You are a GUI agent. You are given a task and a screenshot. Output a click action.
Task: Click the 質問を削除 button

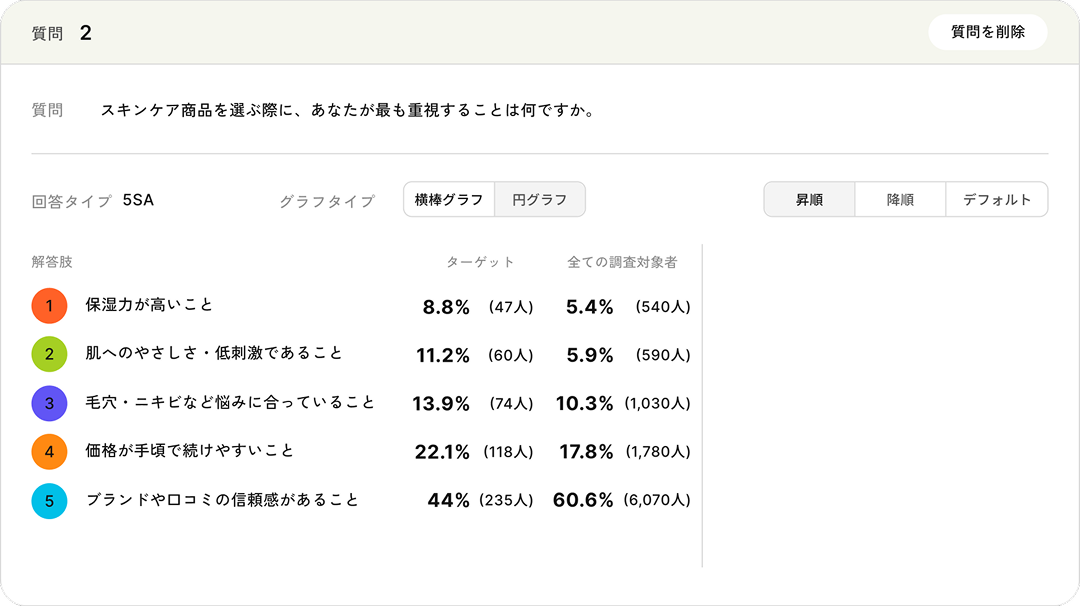(x=988, y=32)
